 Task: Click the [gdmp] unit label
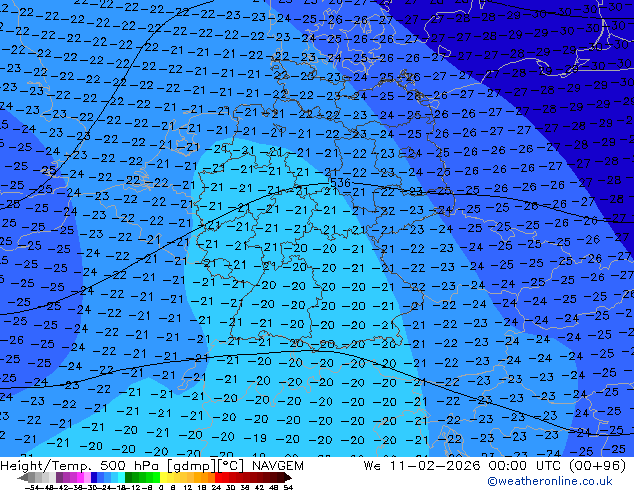[x=192, y=466]
